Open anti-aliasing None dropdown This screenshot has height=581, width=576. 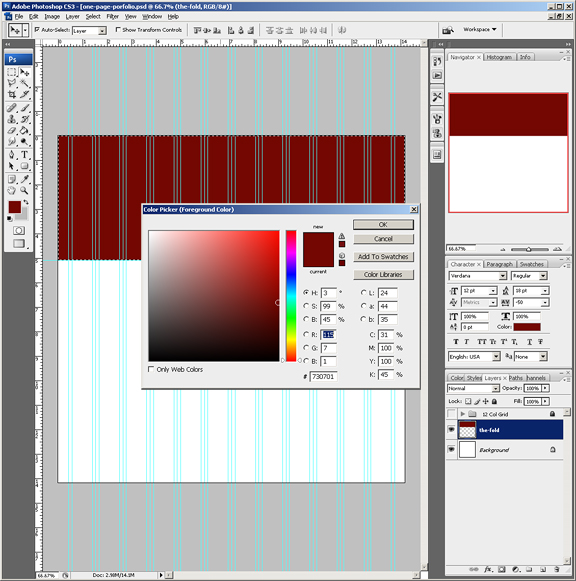click(x=543, y=356)
